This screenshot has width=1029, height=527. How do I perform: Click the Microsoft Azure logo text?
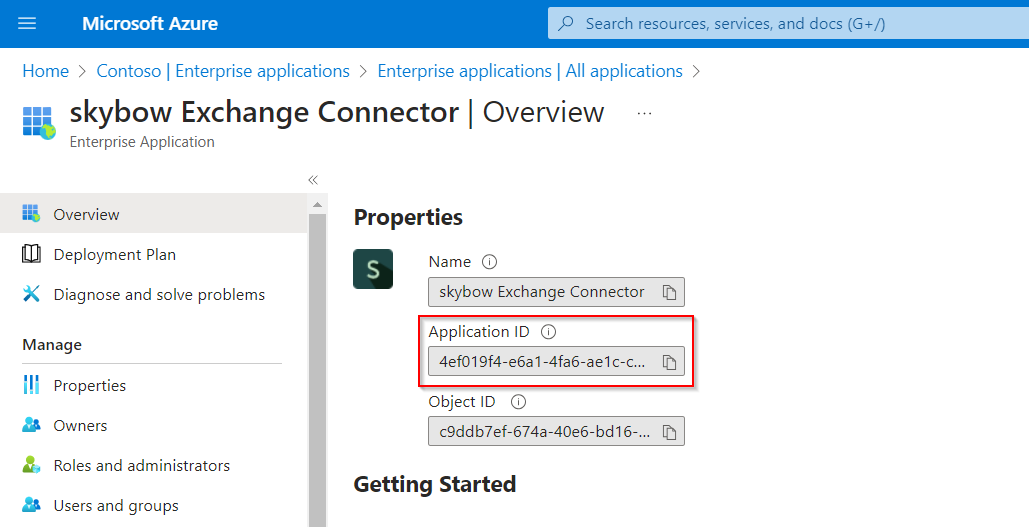pos(150,24)
